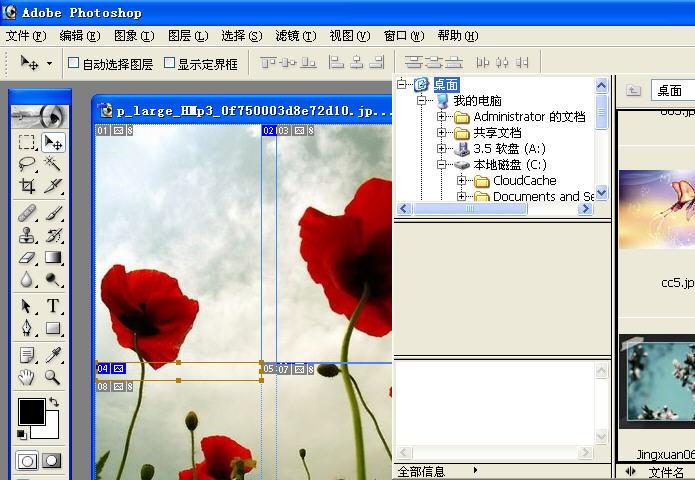Select the Zoom tool
This screenshot has width=695, height=480.
pyautogui.click(x=53, y=377)
